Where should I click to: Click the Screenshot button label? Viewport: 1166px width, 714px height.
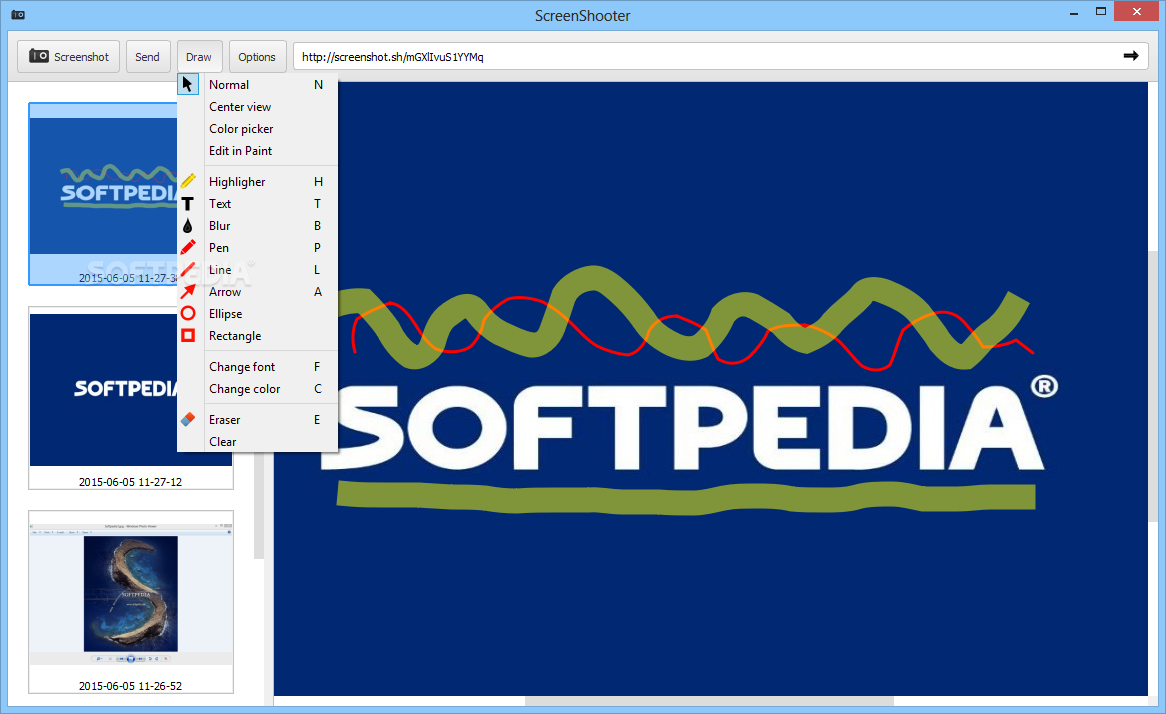click(81, 57)
